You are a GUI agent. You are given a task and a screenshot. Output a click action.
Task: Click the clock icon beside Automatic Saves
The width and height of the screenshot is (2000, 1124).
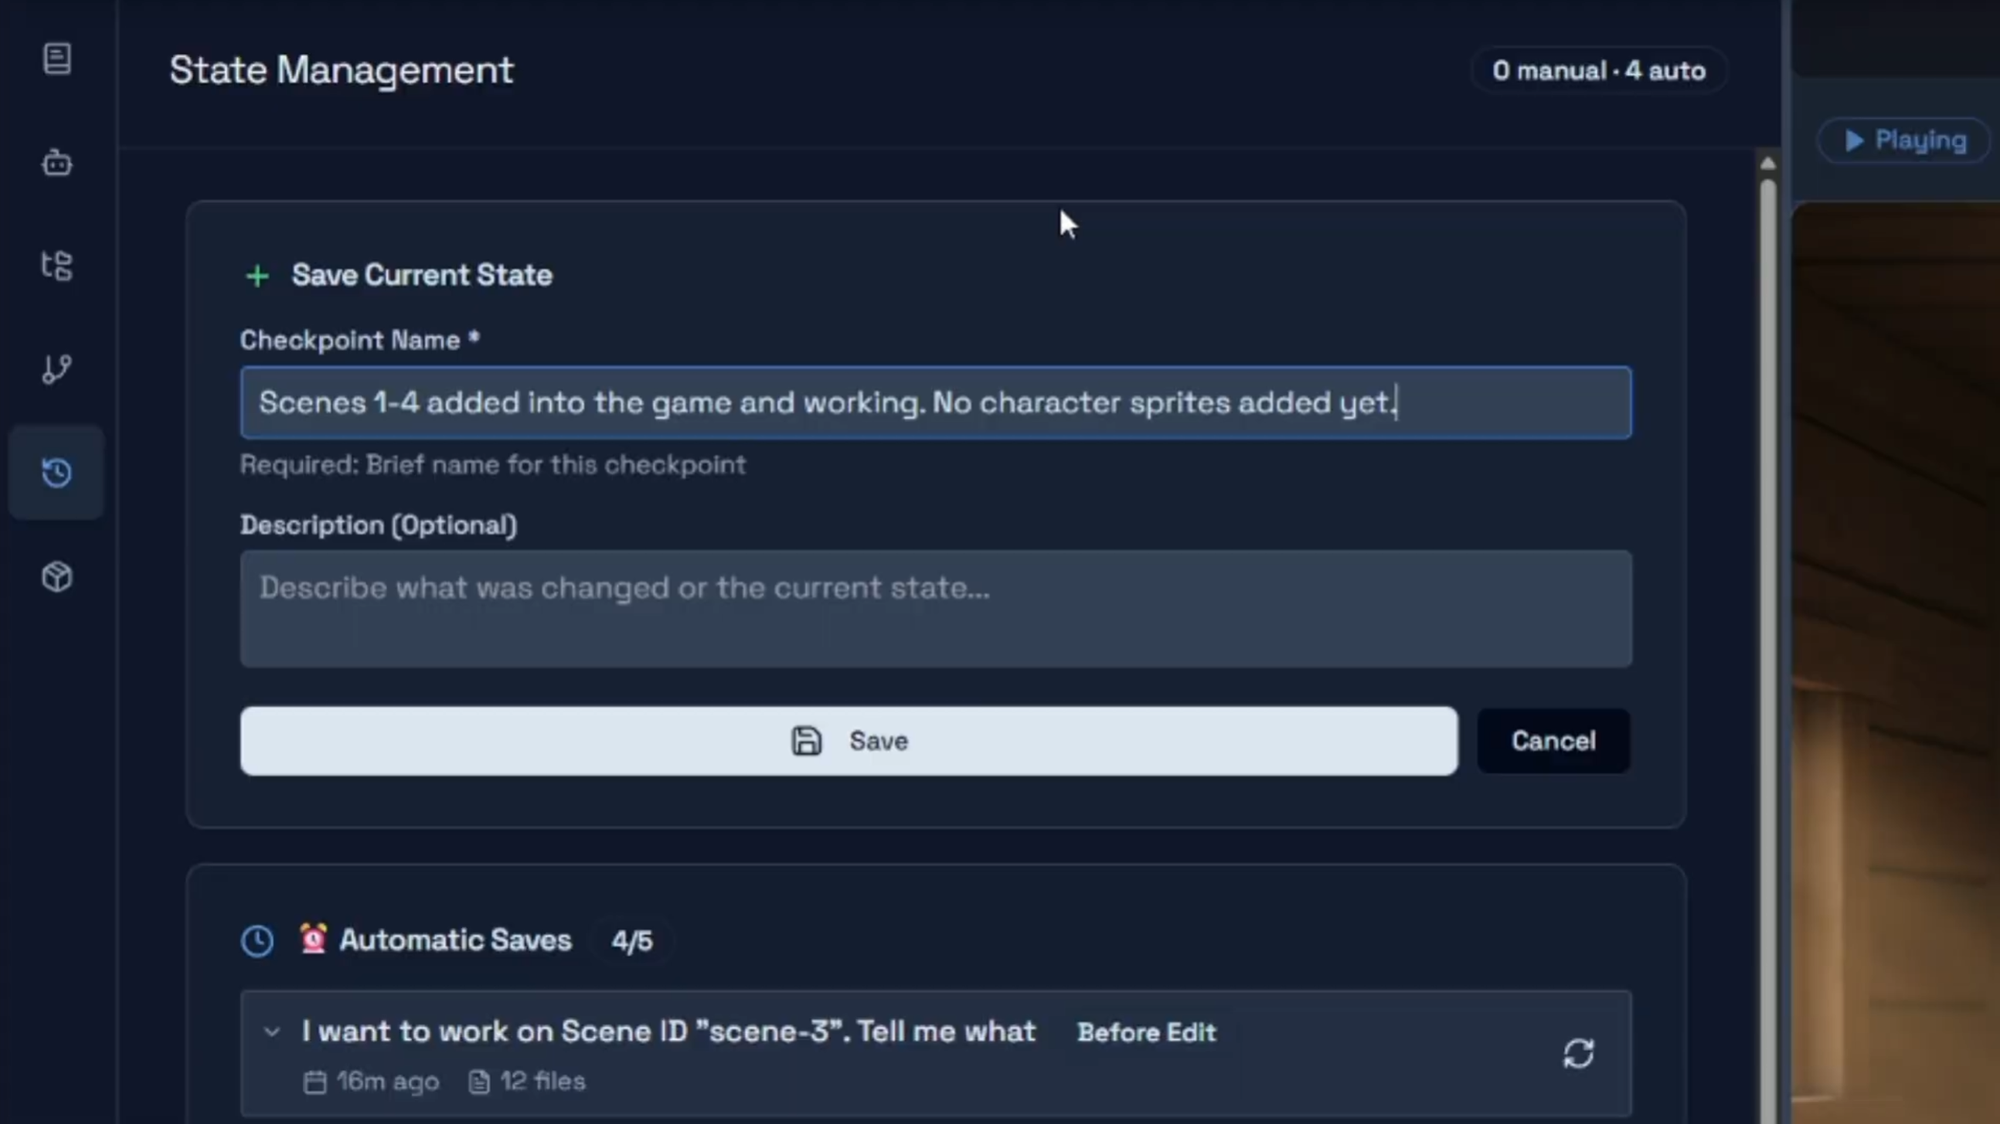(257, 941)
